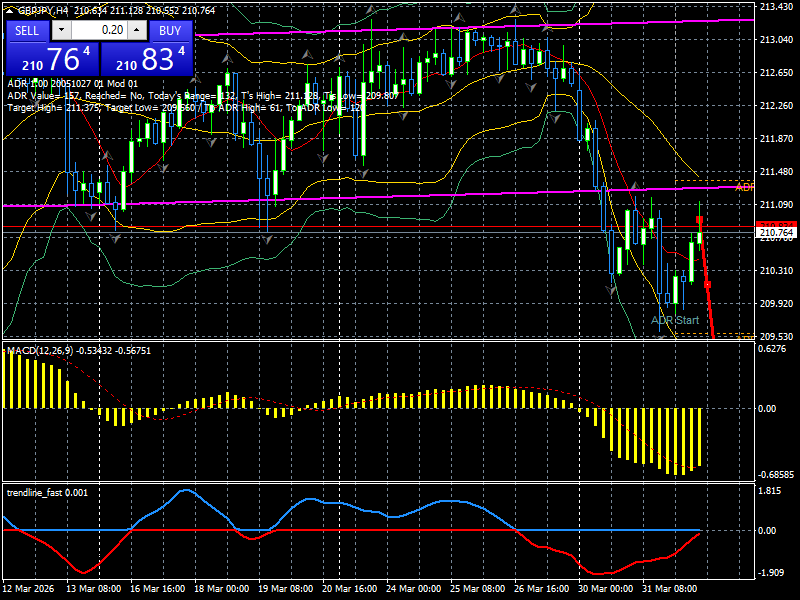
Task: Click the '24 Mar 00:00' time label
Action: coord(414,589)
